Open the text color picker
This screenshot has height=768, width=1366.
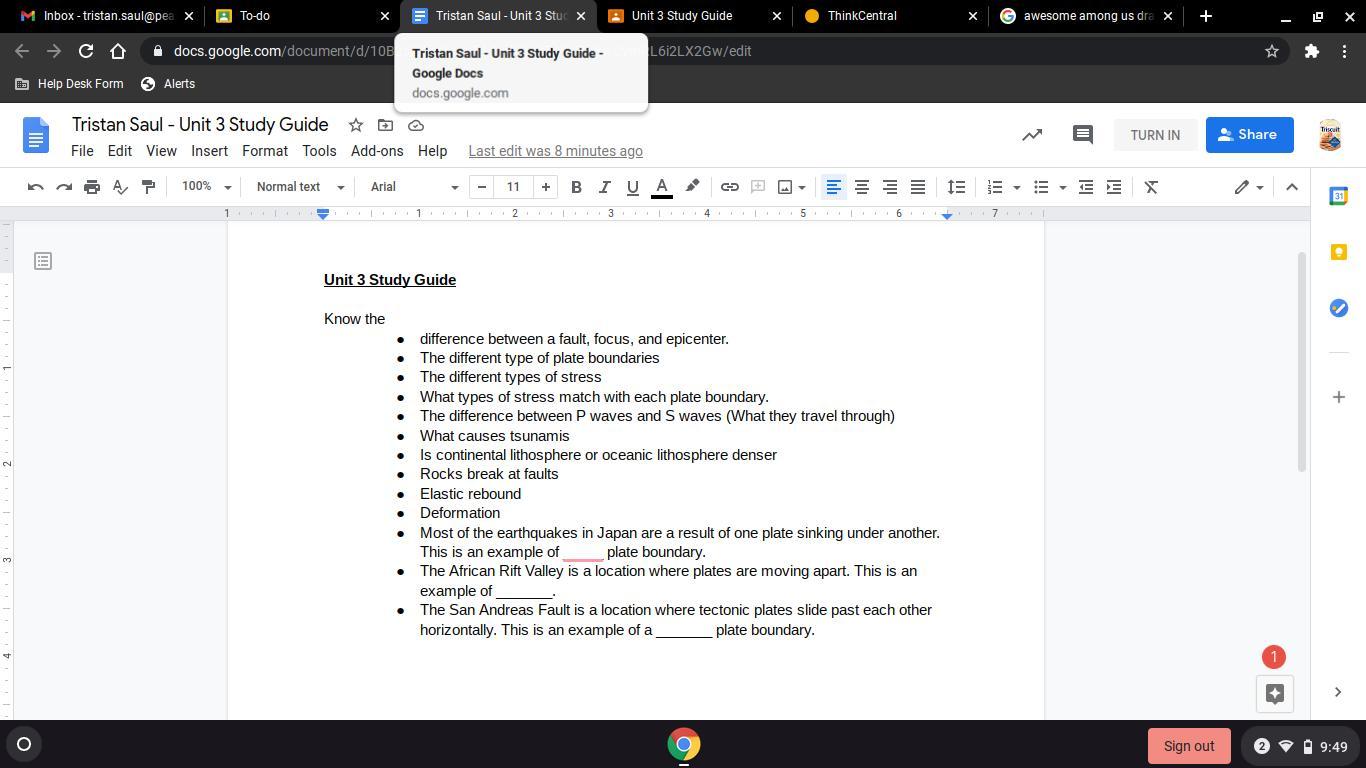(662, 187)
